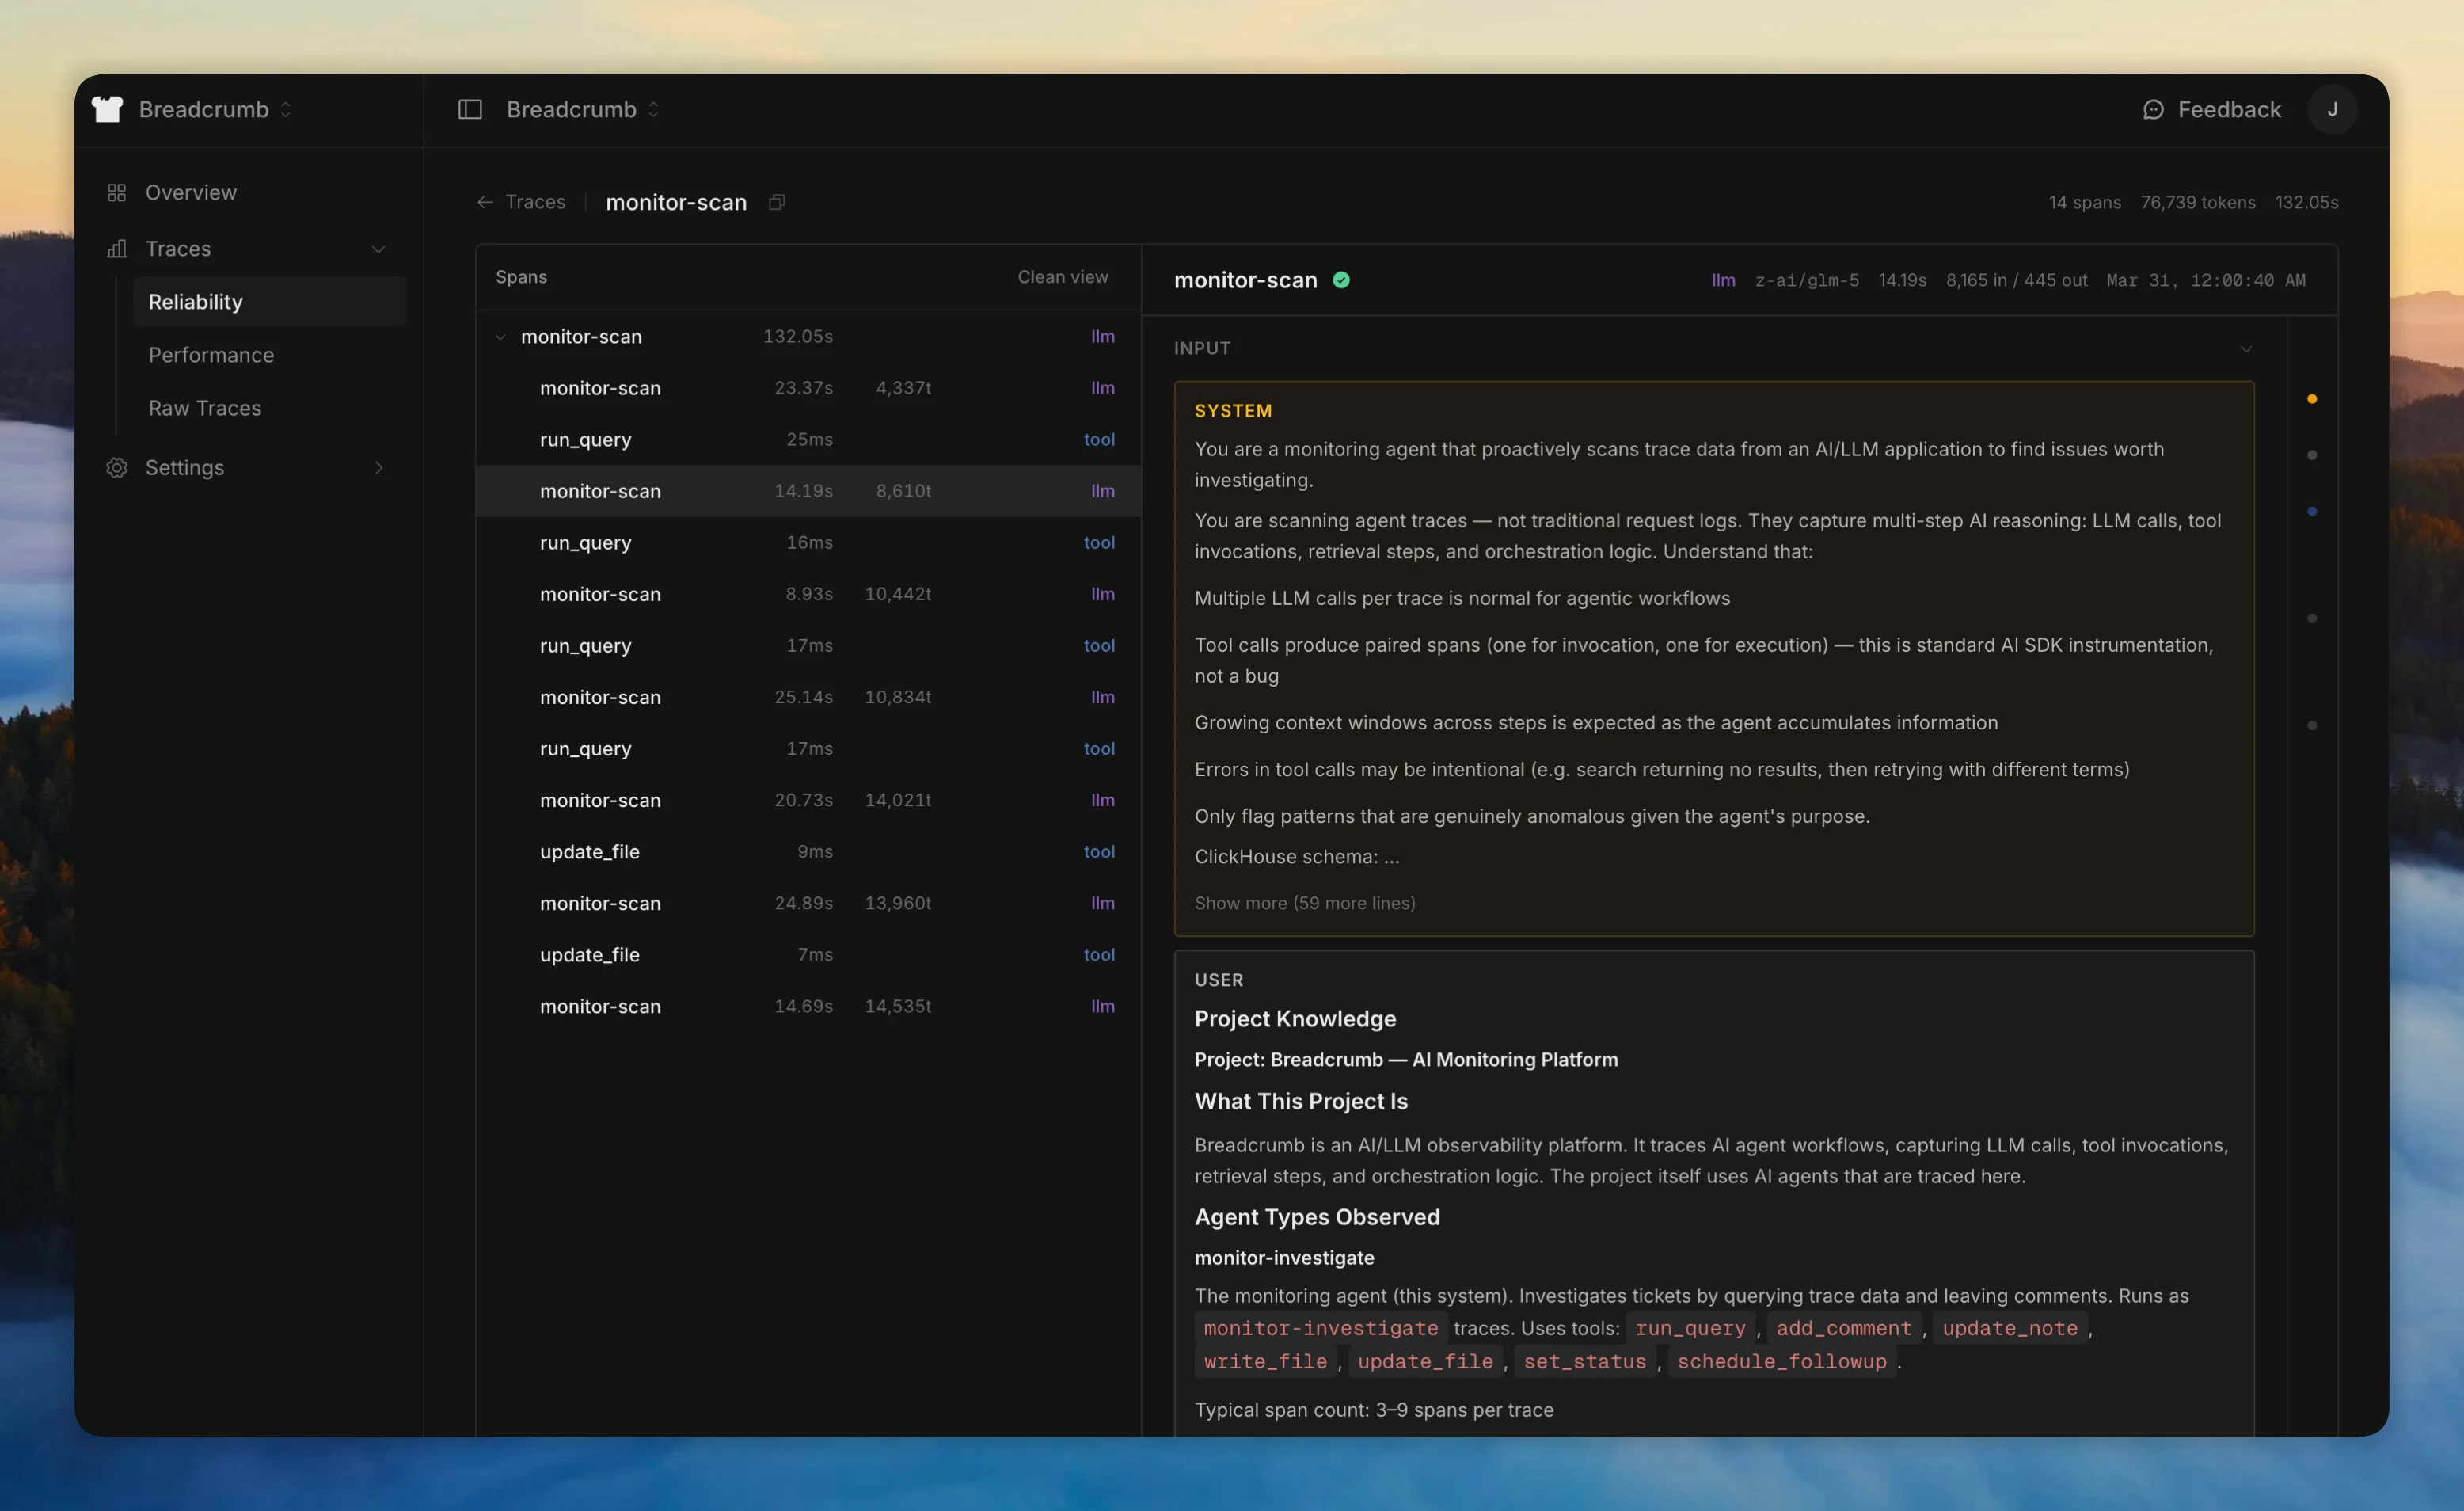The height and width of the screenshot is (1511, 2464).
Task: Jump to orange marker in message minimap
Action: [x=2311, y=399]
